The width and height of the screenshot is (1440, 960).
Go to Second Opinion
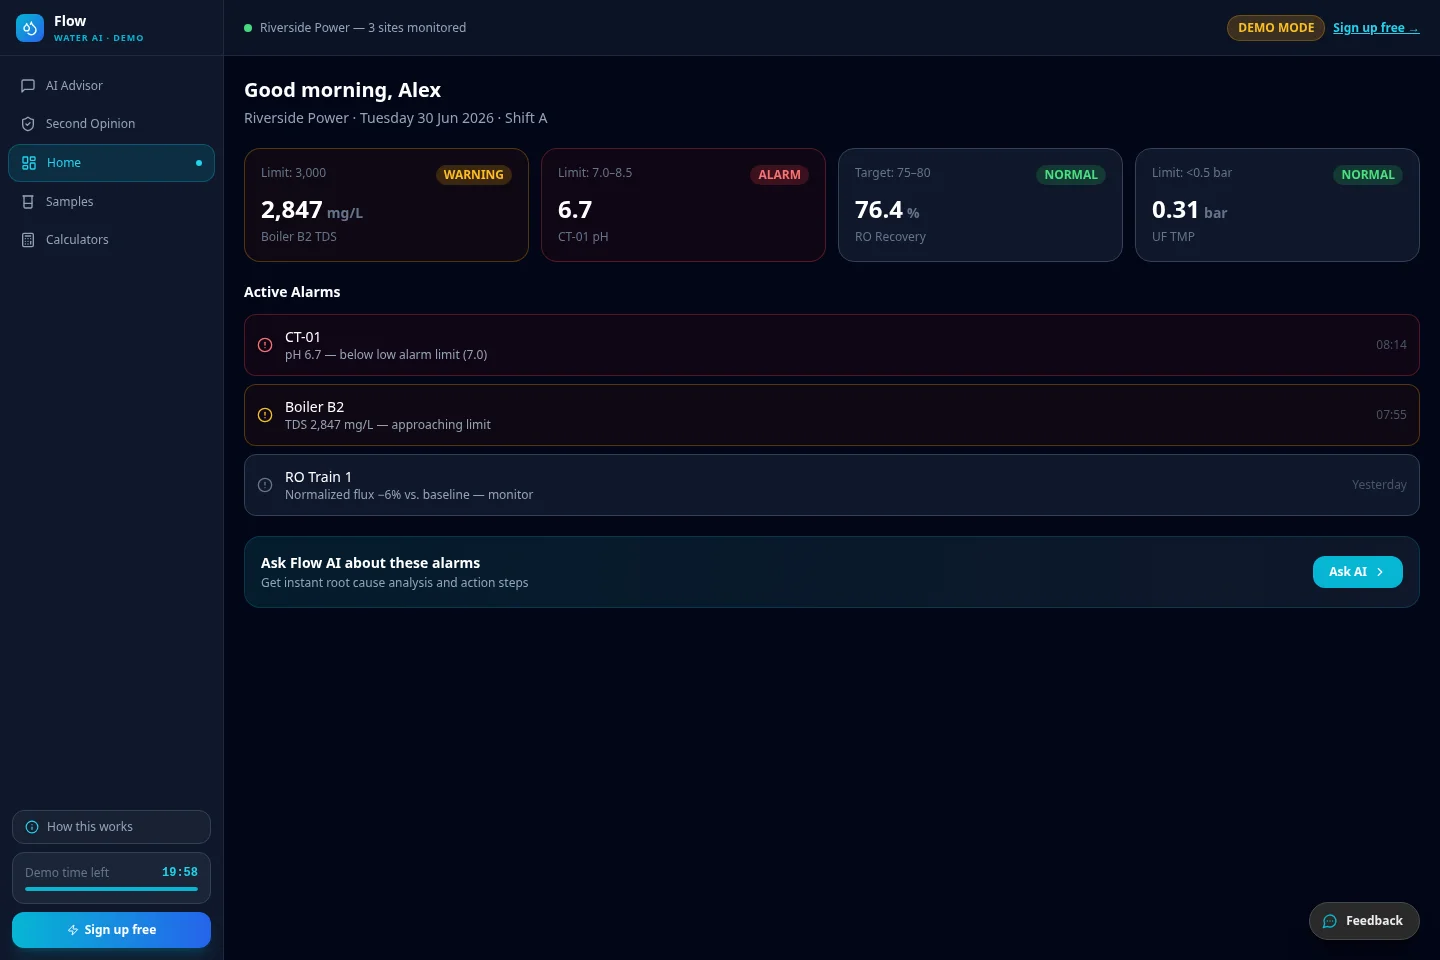pyautogui.click(x=111, y=124)
